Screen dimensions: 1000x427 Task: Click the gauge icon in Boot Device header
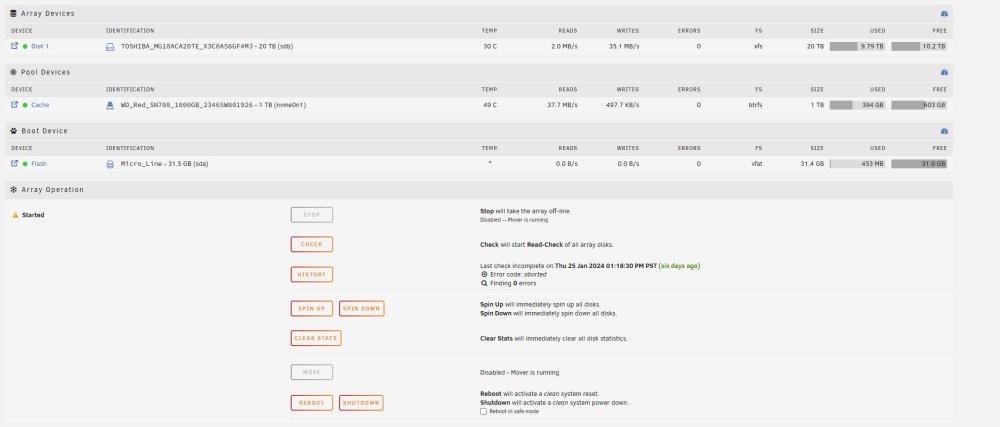945,131
